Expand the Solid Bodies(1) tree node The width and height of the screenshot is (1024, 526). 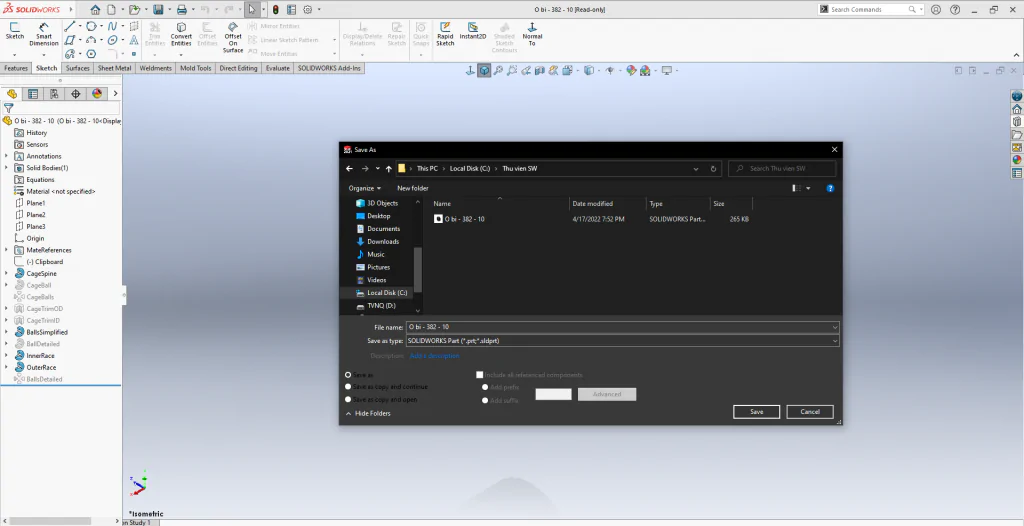(x=7, y=168)
